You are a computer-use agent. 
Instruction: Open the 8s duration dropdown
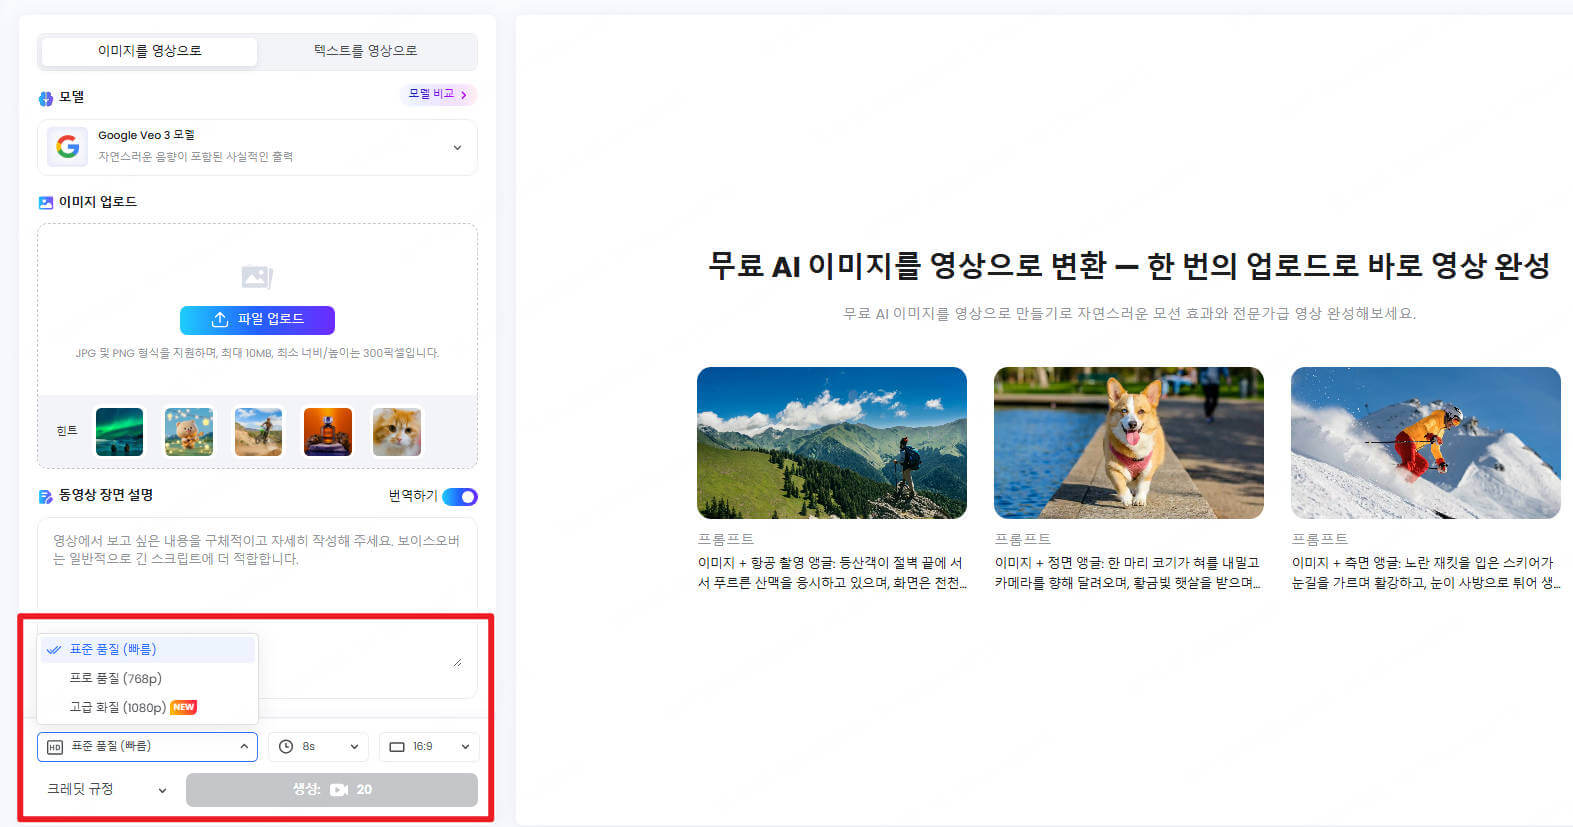coord(318,747)
